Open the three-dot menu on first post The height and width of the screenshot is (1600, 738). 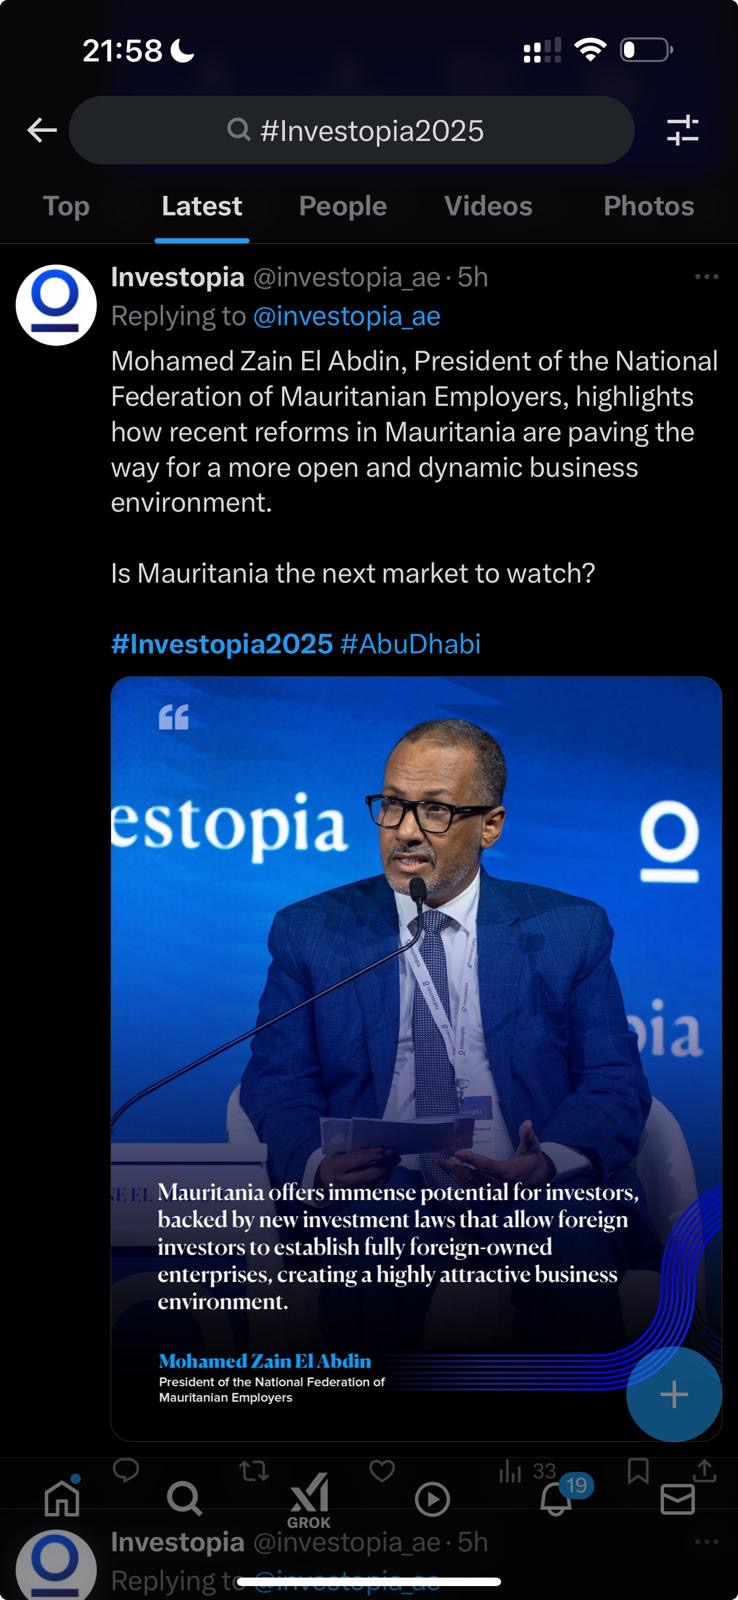(x=706, y=277)
